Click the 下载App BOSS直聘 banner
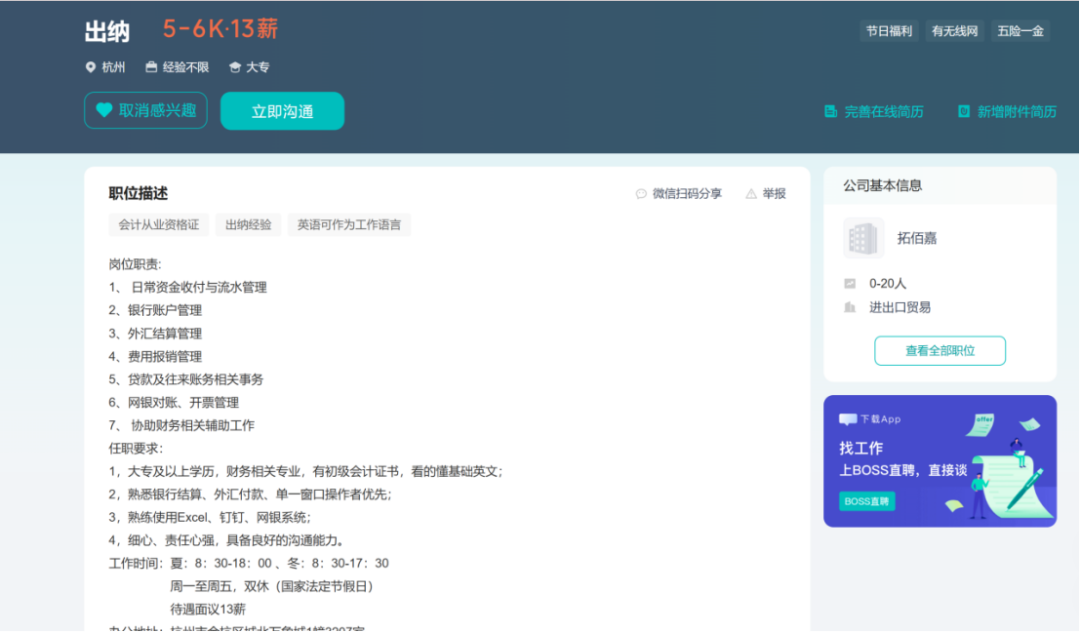The image size is (1080, 632). (939, 461)
